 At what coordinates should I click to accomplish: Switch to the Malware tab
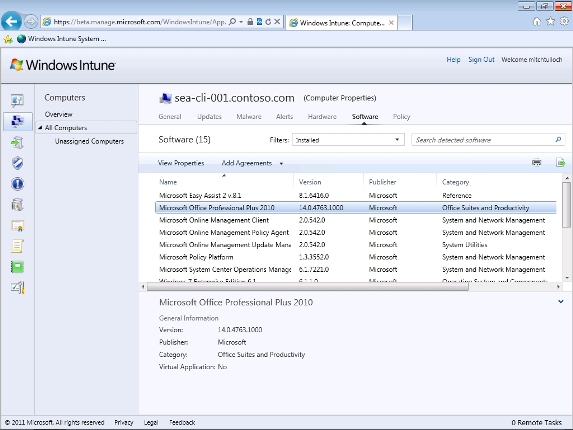(x=248, y=117)
